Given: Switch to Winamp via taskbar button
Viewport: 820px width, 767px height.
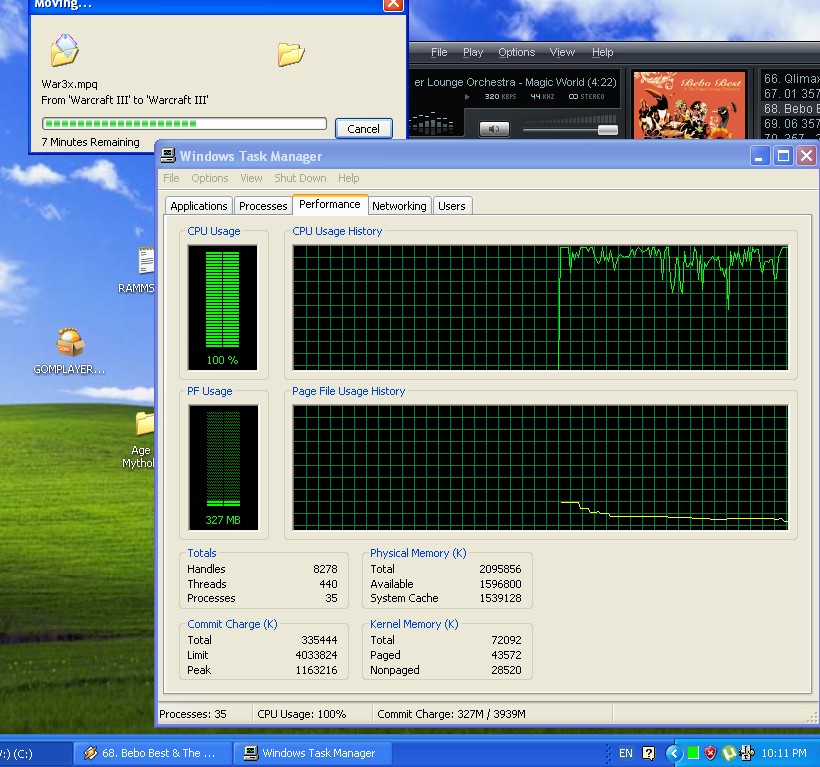Looking at the screenshot, I should 152,753.
